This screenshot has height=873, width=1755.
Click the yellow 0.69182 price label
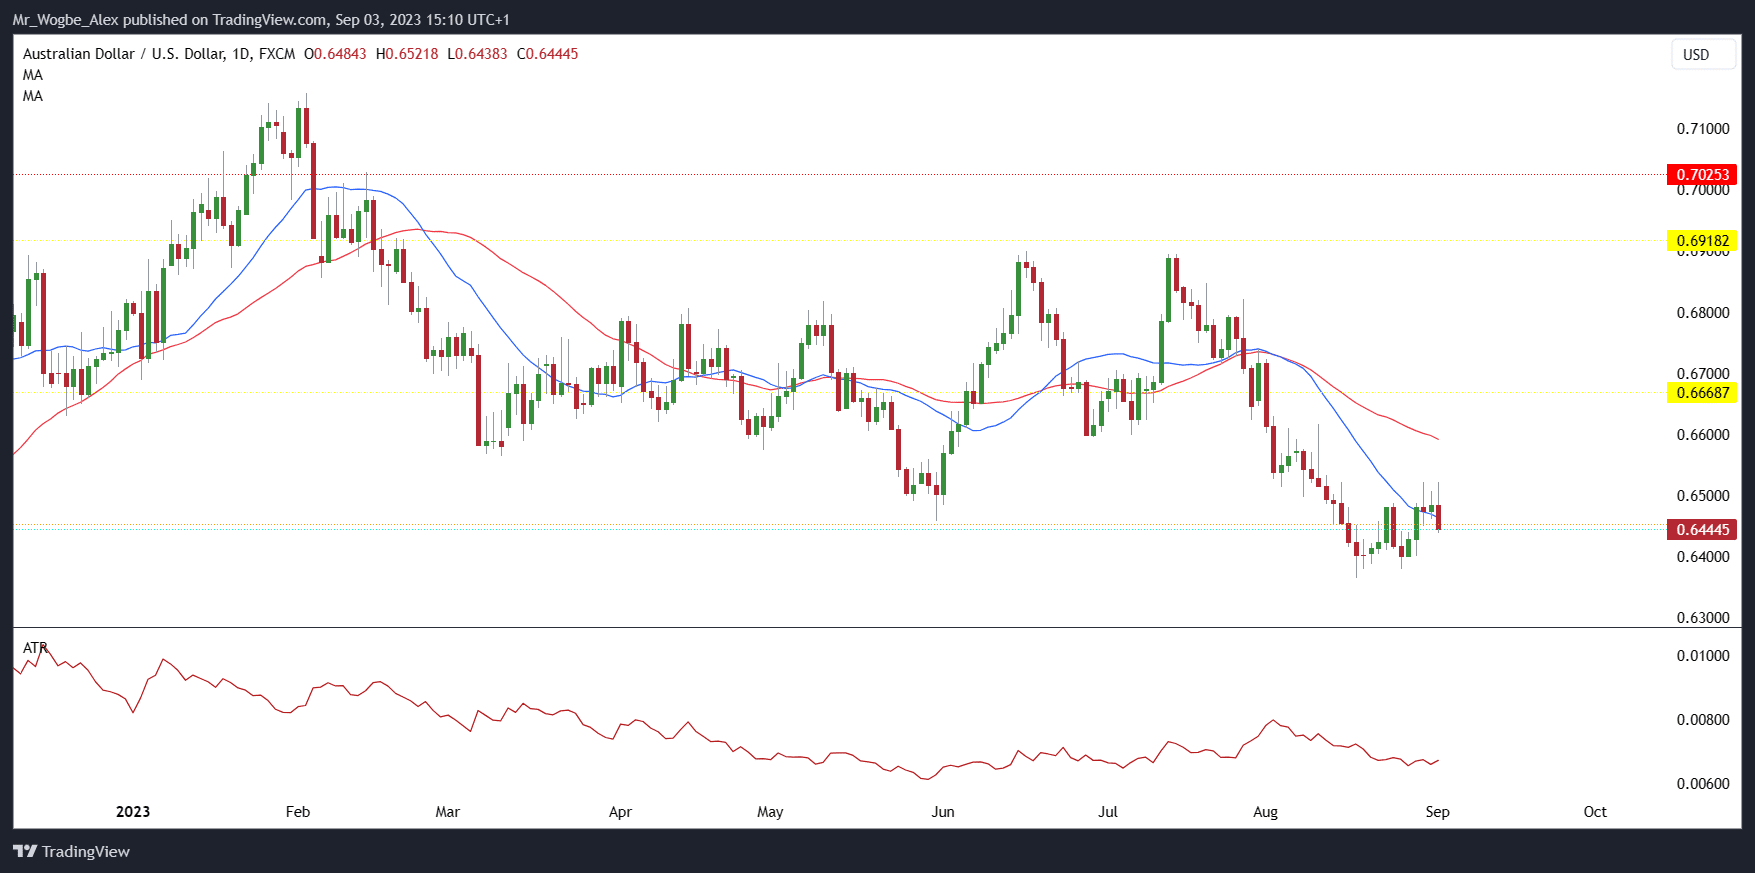[1702, 240]
